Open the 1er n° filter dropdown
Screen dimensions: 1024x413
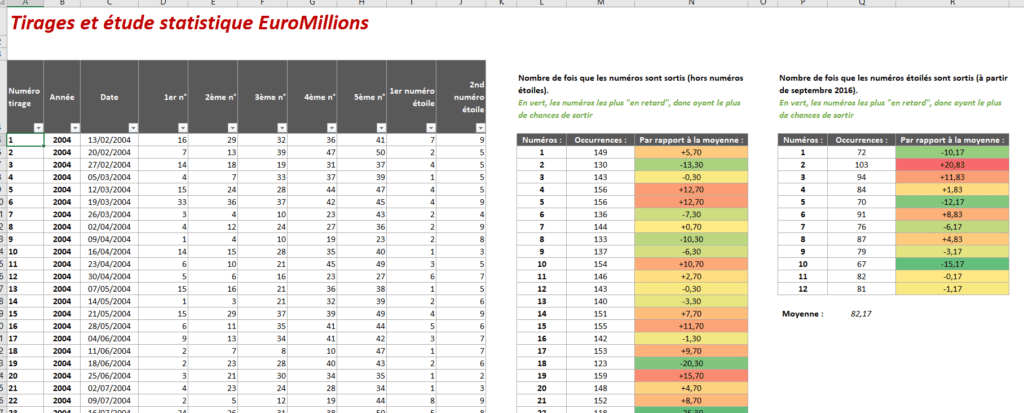[182, 128]
